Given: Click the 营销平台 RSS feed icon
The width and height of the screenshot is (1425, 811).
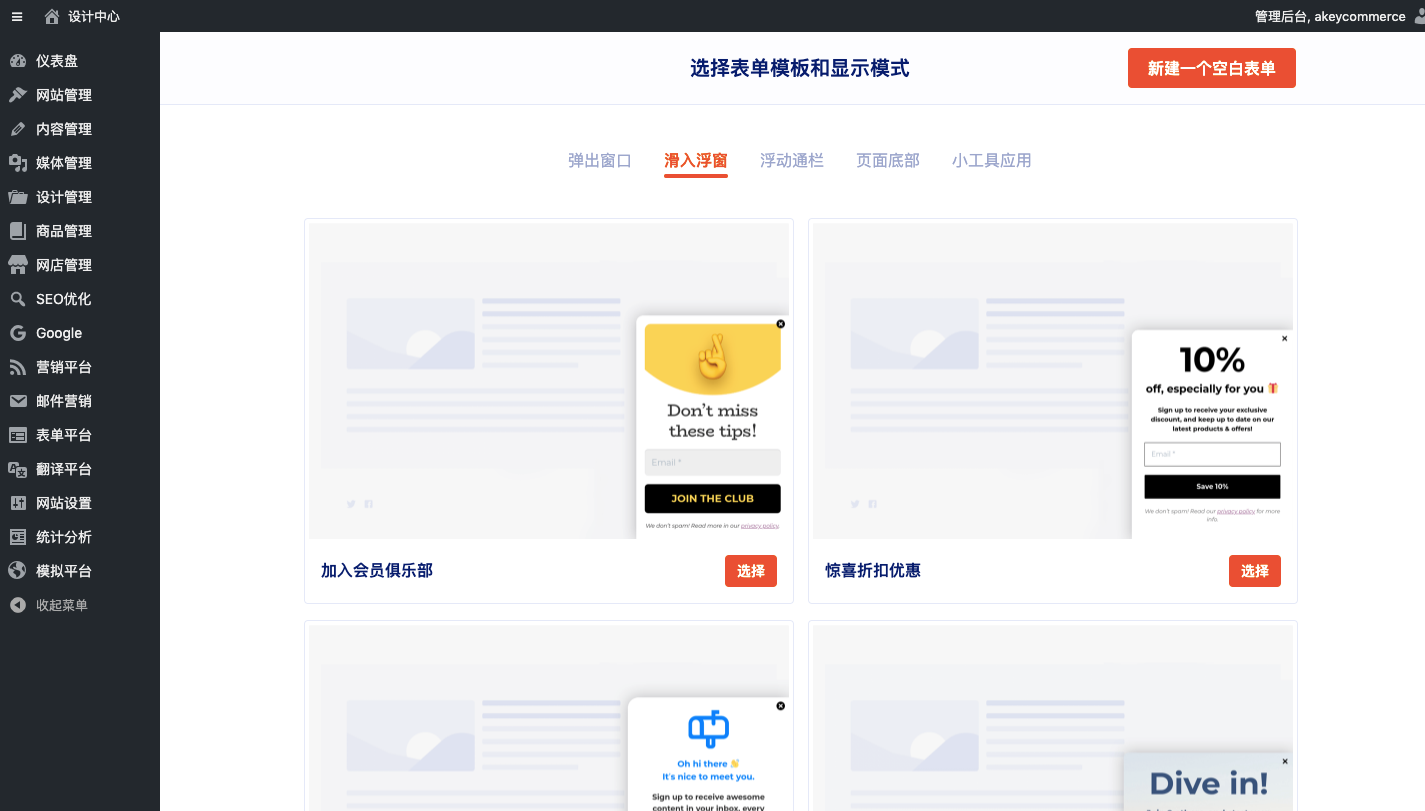Looking at the screenshot, I should (x=17, y=367).
